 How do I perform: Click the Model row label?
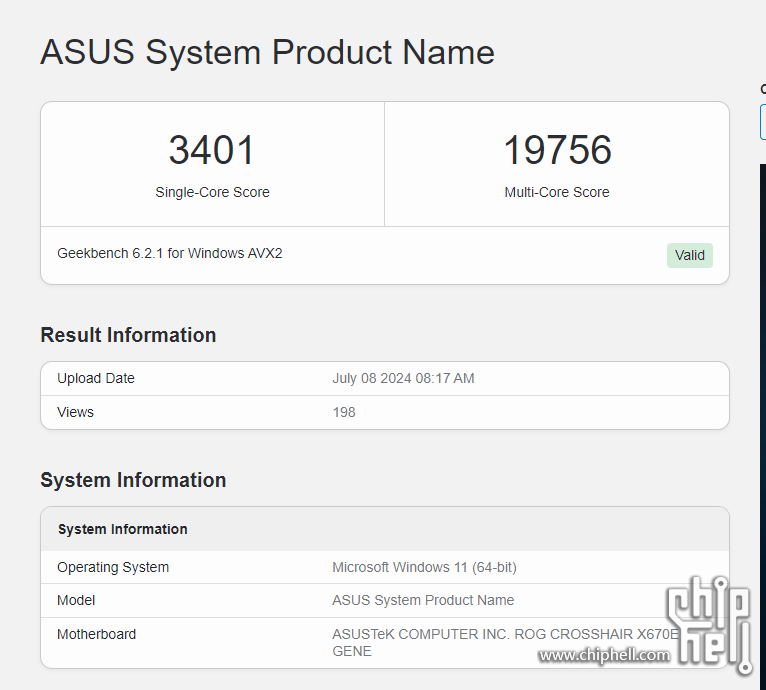[76, 600]
